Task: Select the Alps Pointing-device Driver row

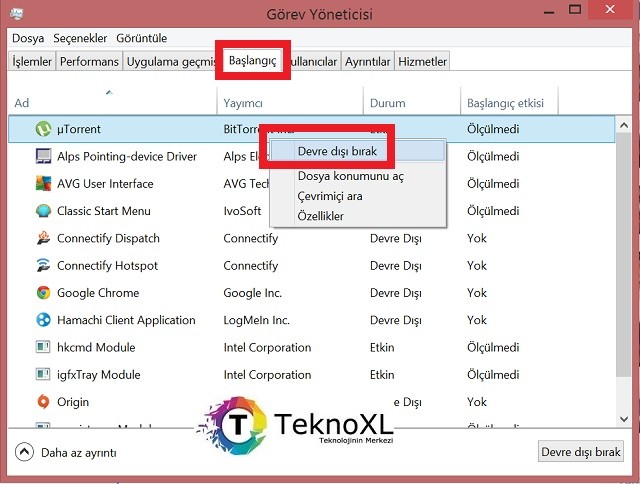Action: pos(312,156)
